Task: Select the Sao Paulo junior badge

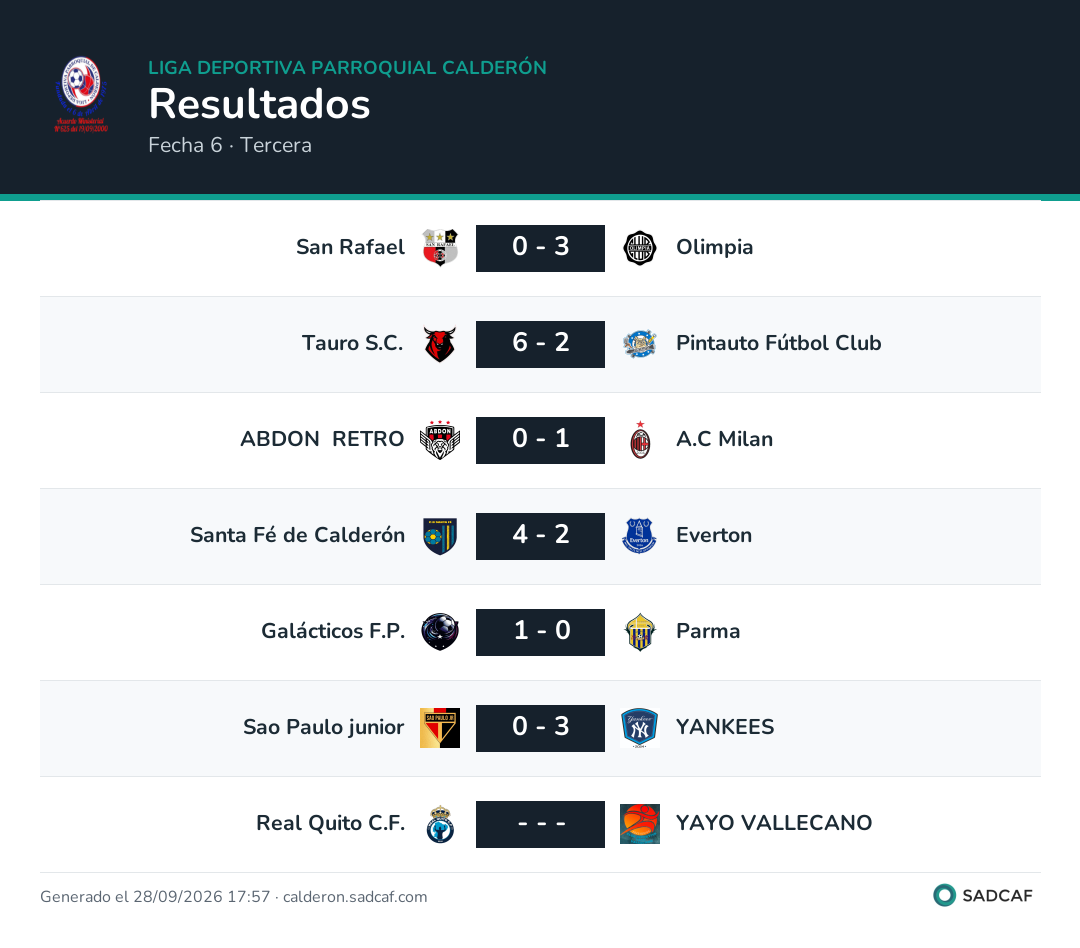Action: pyautogui.click(x=440, y=728)
